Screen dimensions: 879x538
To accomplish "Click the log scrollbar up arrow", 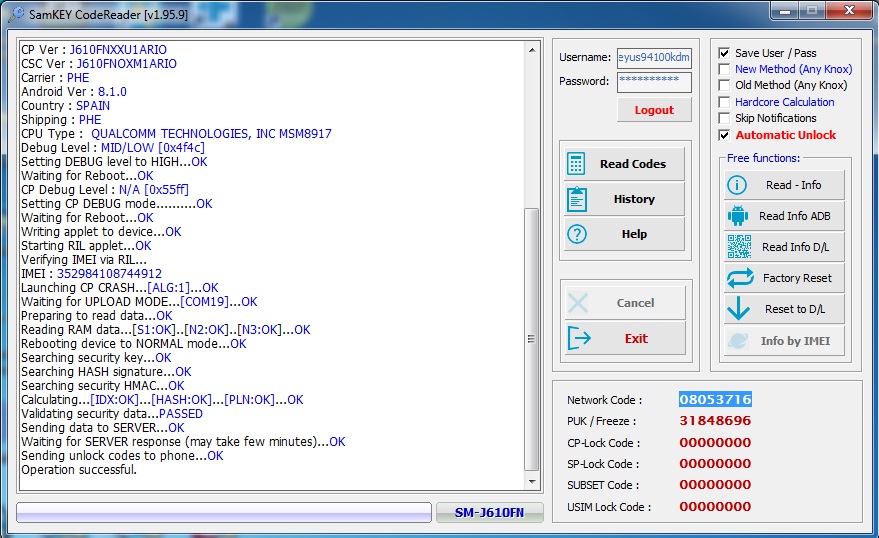I will click(x=531, y=50).
